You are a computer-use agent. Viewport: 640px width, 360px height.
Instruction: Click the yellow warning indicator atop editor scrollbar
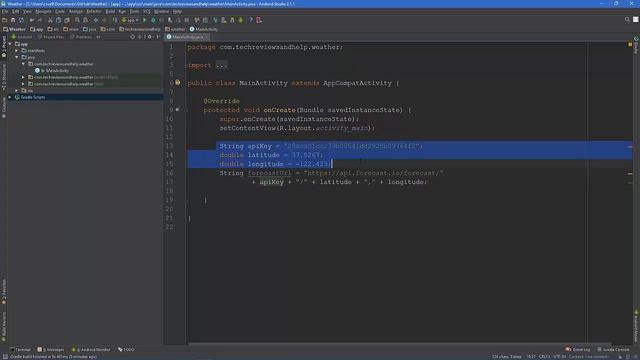pos(630,44)
